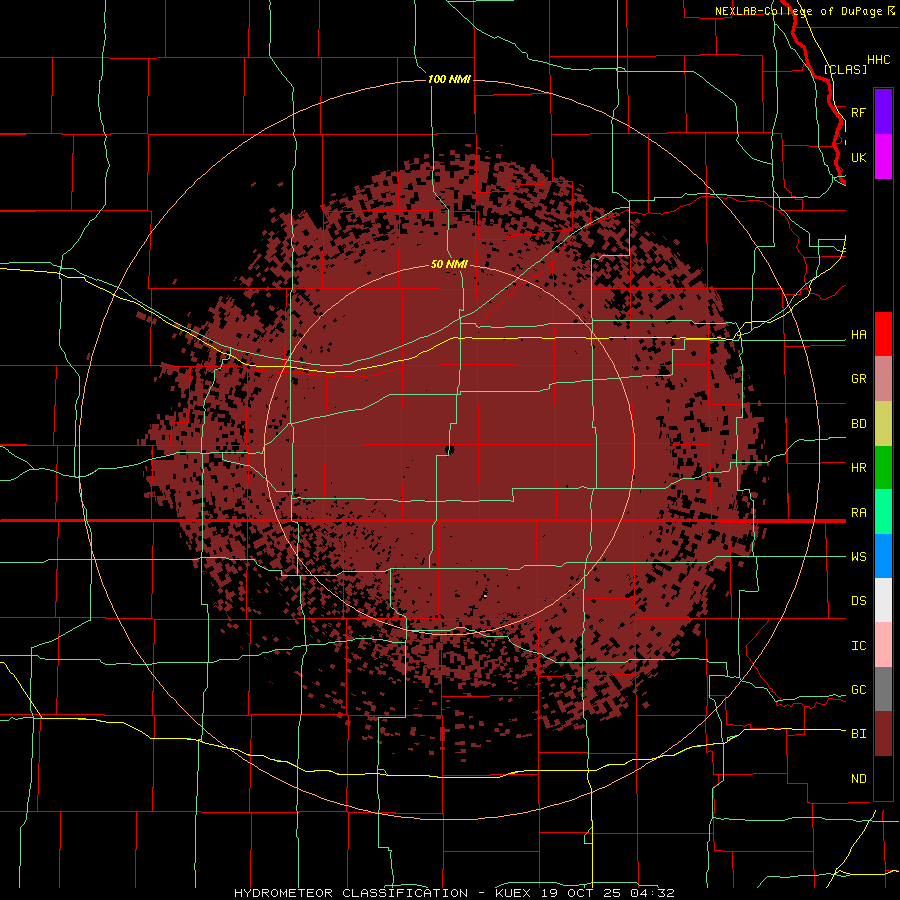Click the UK magenta legend color block
The height and width of the screenshot is (900, 900).
(883, 157)
